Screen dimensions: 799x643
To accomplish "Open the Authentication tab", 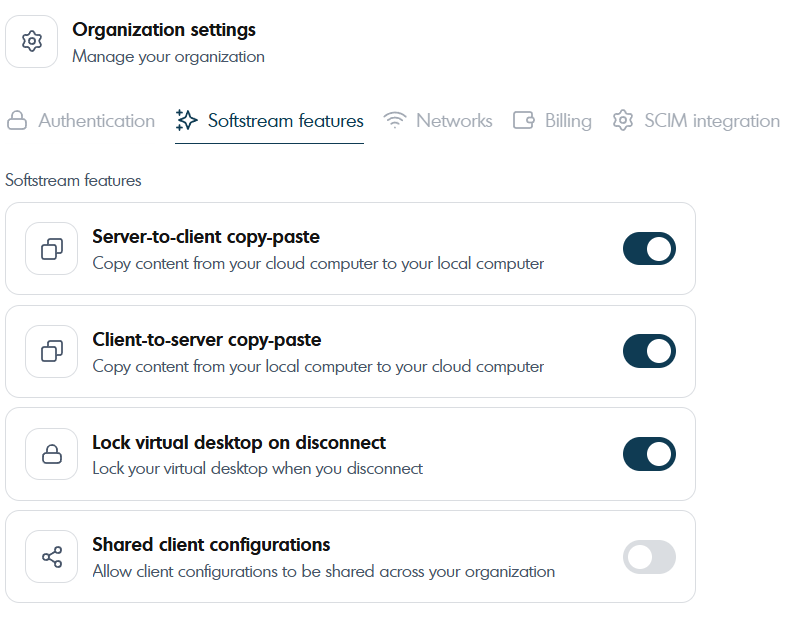I will pyautogui.click(x=81, y=121).
